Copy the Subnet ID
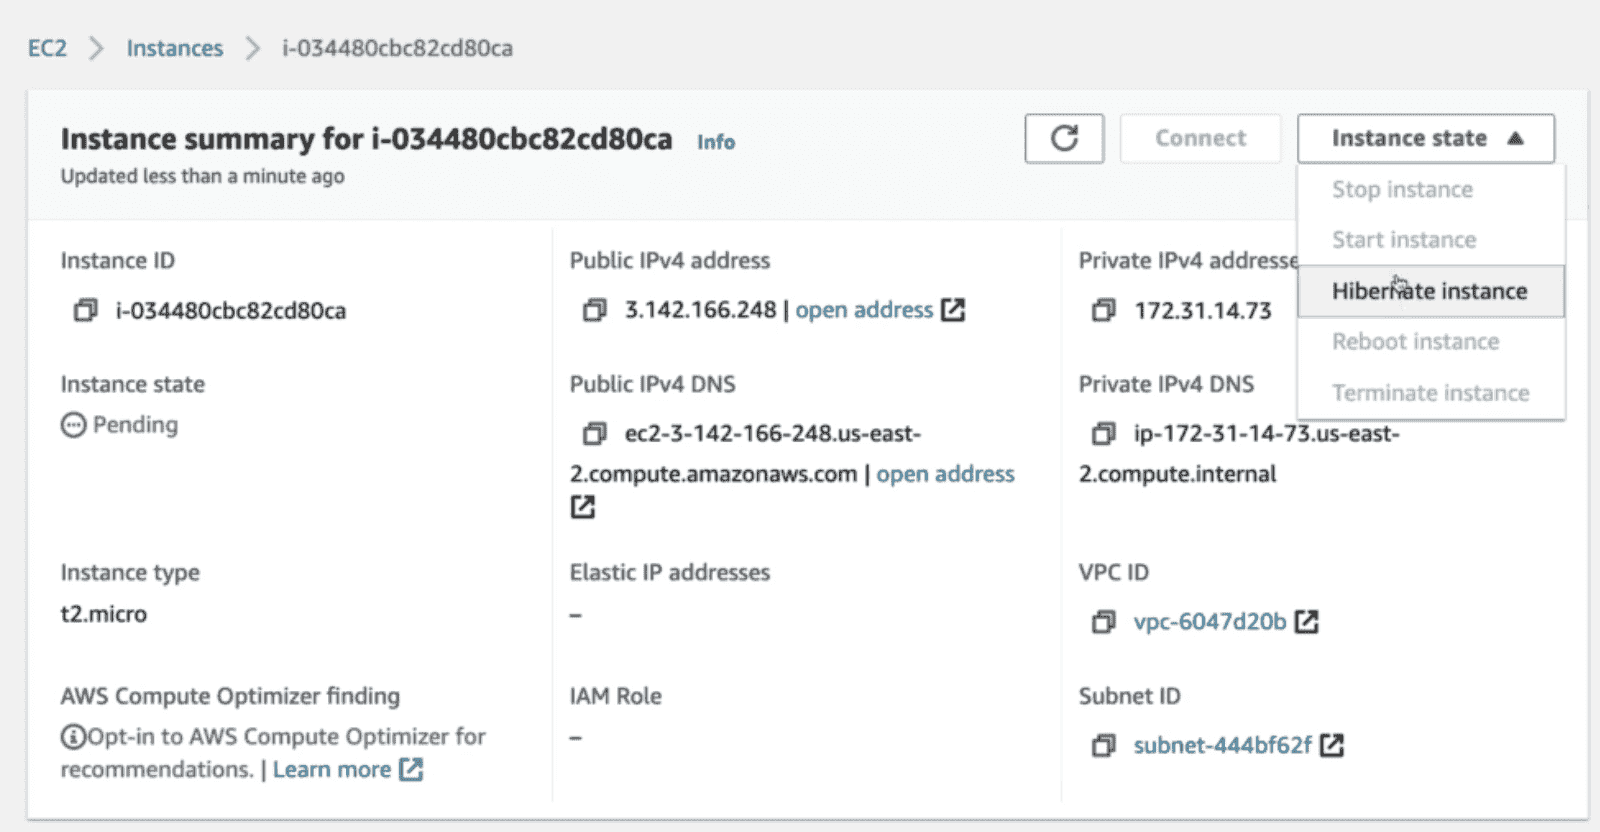Viewport: 1600px width, 832px height. coord(1103,746)
